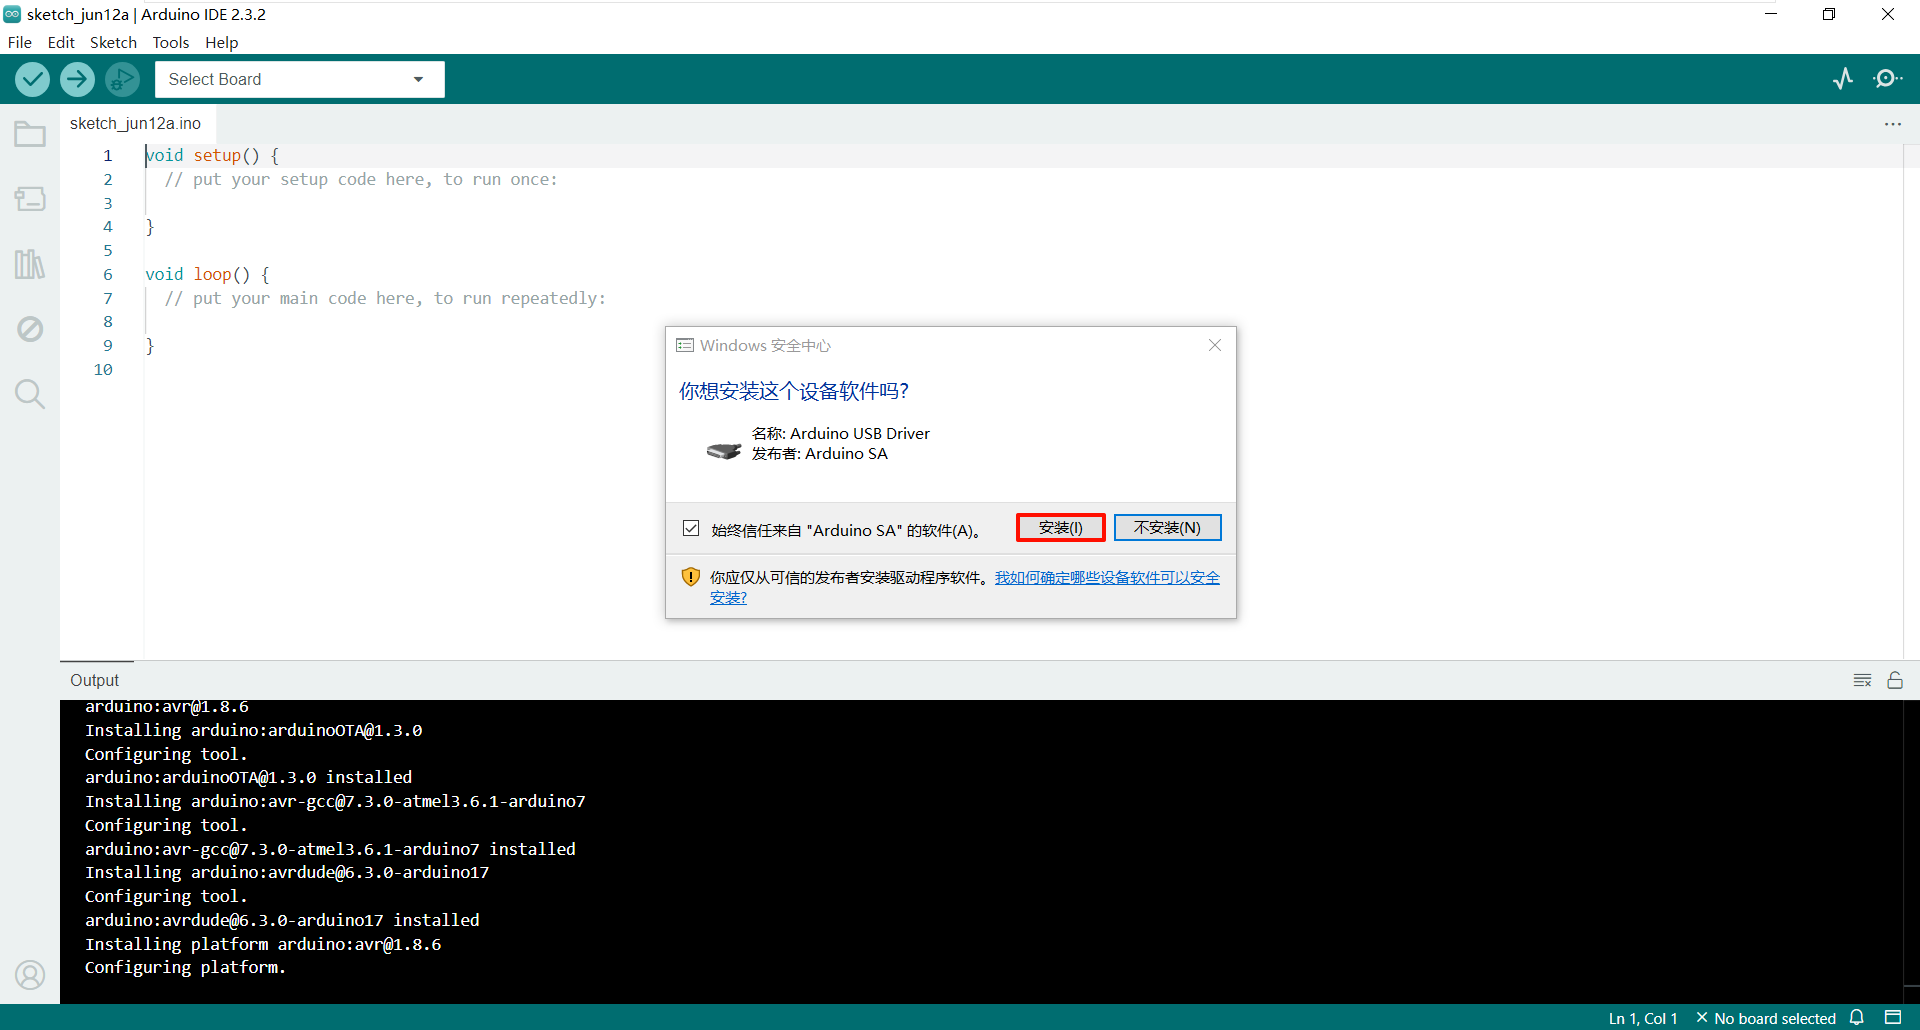Open the notifications bell in status bar

pyautogui.click(x=1857, y=1017)
